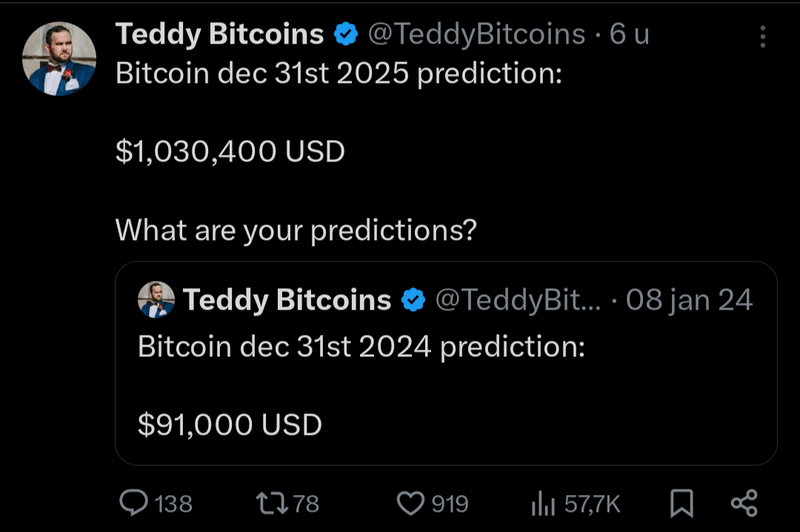This screenshot has width=800, height=532.
Task: Click the "6 u" timestamp
Action: tap(629, 35)
